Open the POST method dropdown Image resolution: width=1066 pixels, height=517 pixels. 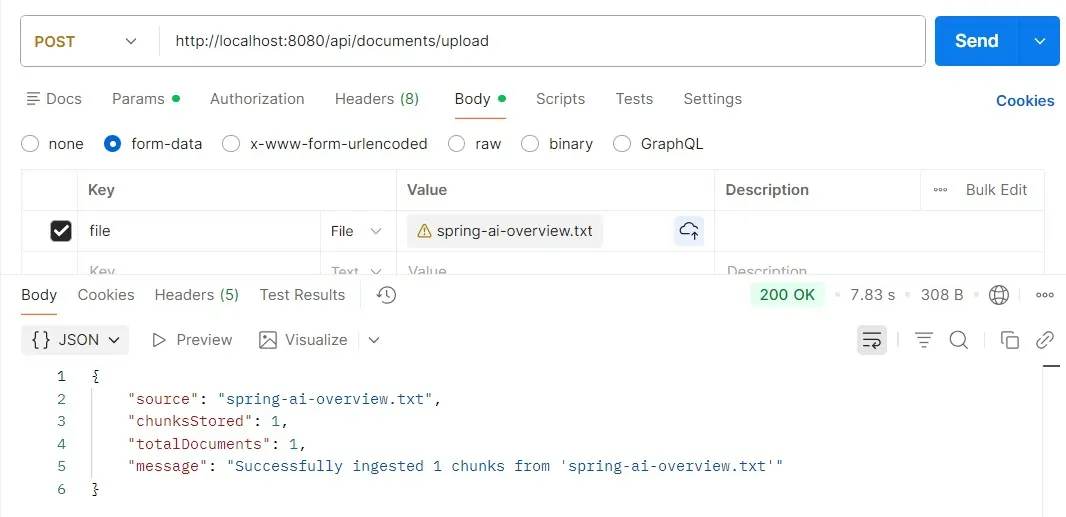87,41
